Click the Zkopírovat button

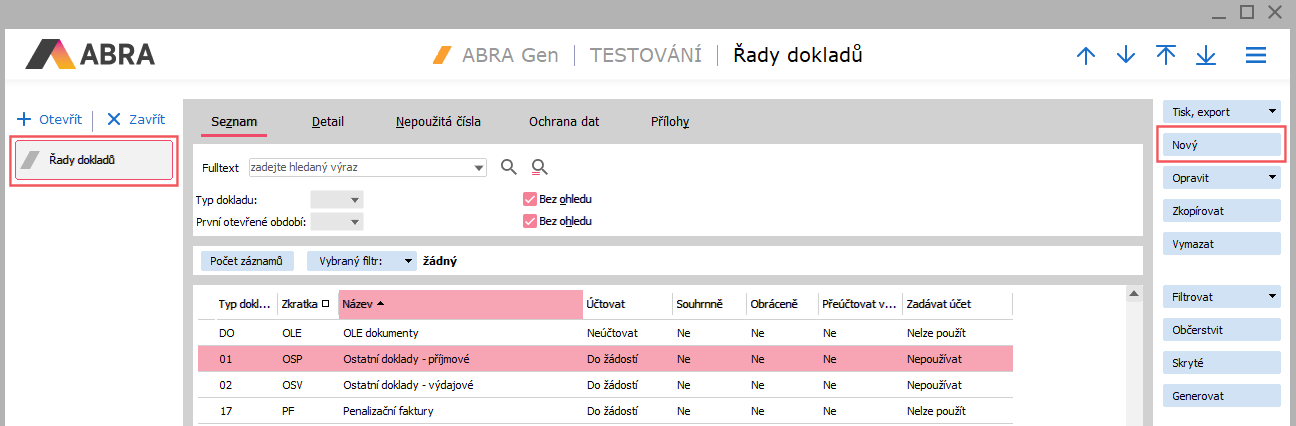[1220, 211]
